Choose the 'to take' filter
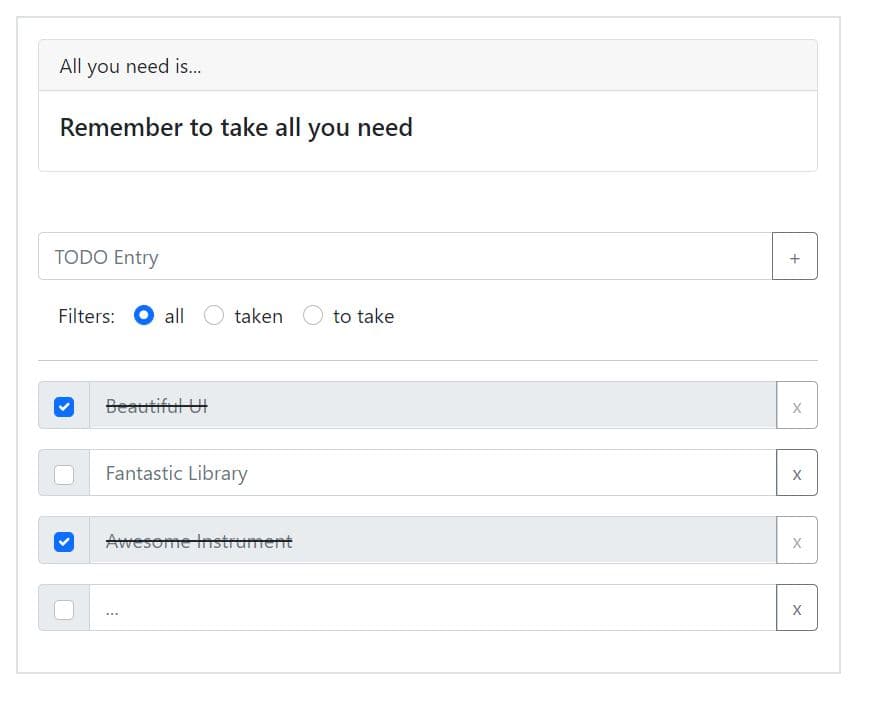Screen dimensions: 877x712 [313, 316]
